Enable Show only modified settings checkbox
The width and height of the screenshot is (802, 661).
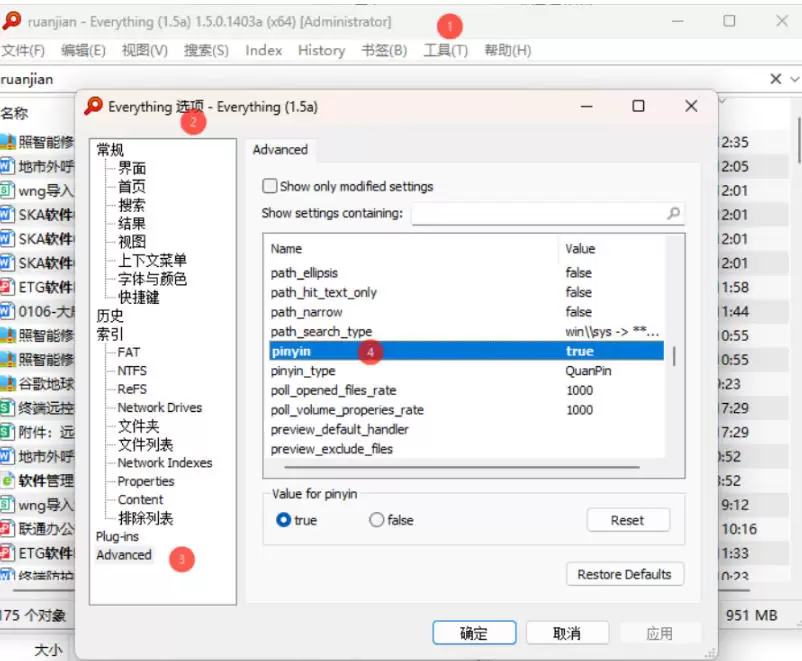pos(270,186)
